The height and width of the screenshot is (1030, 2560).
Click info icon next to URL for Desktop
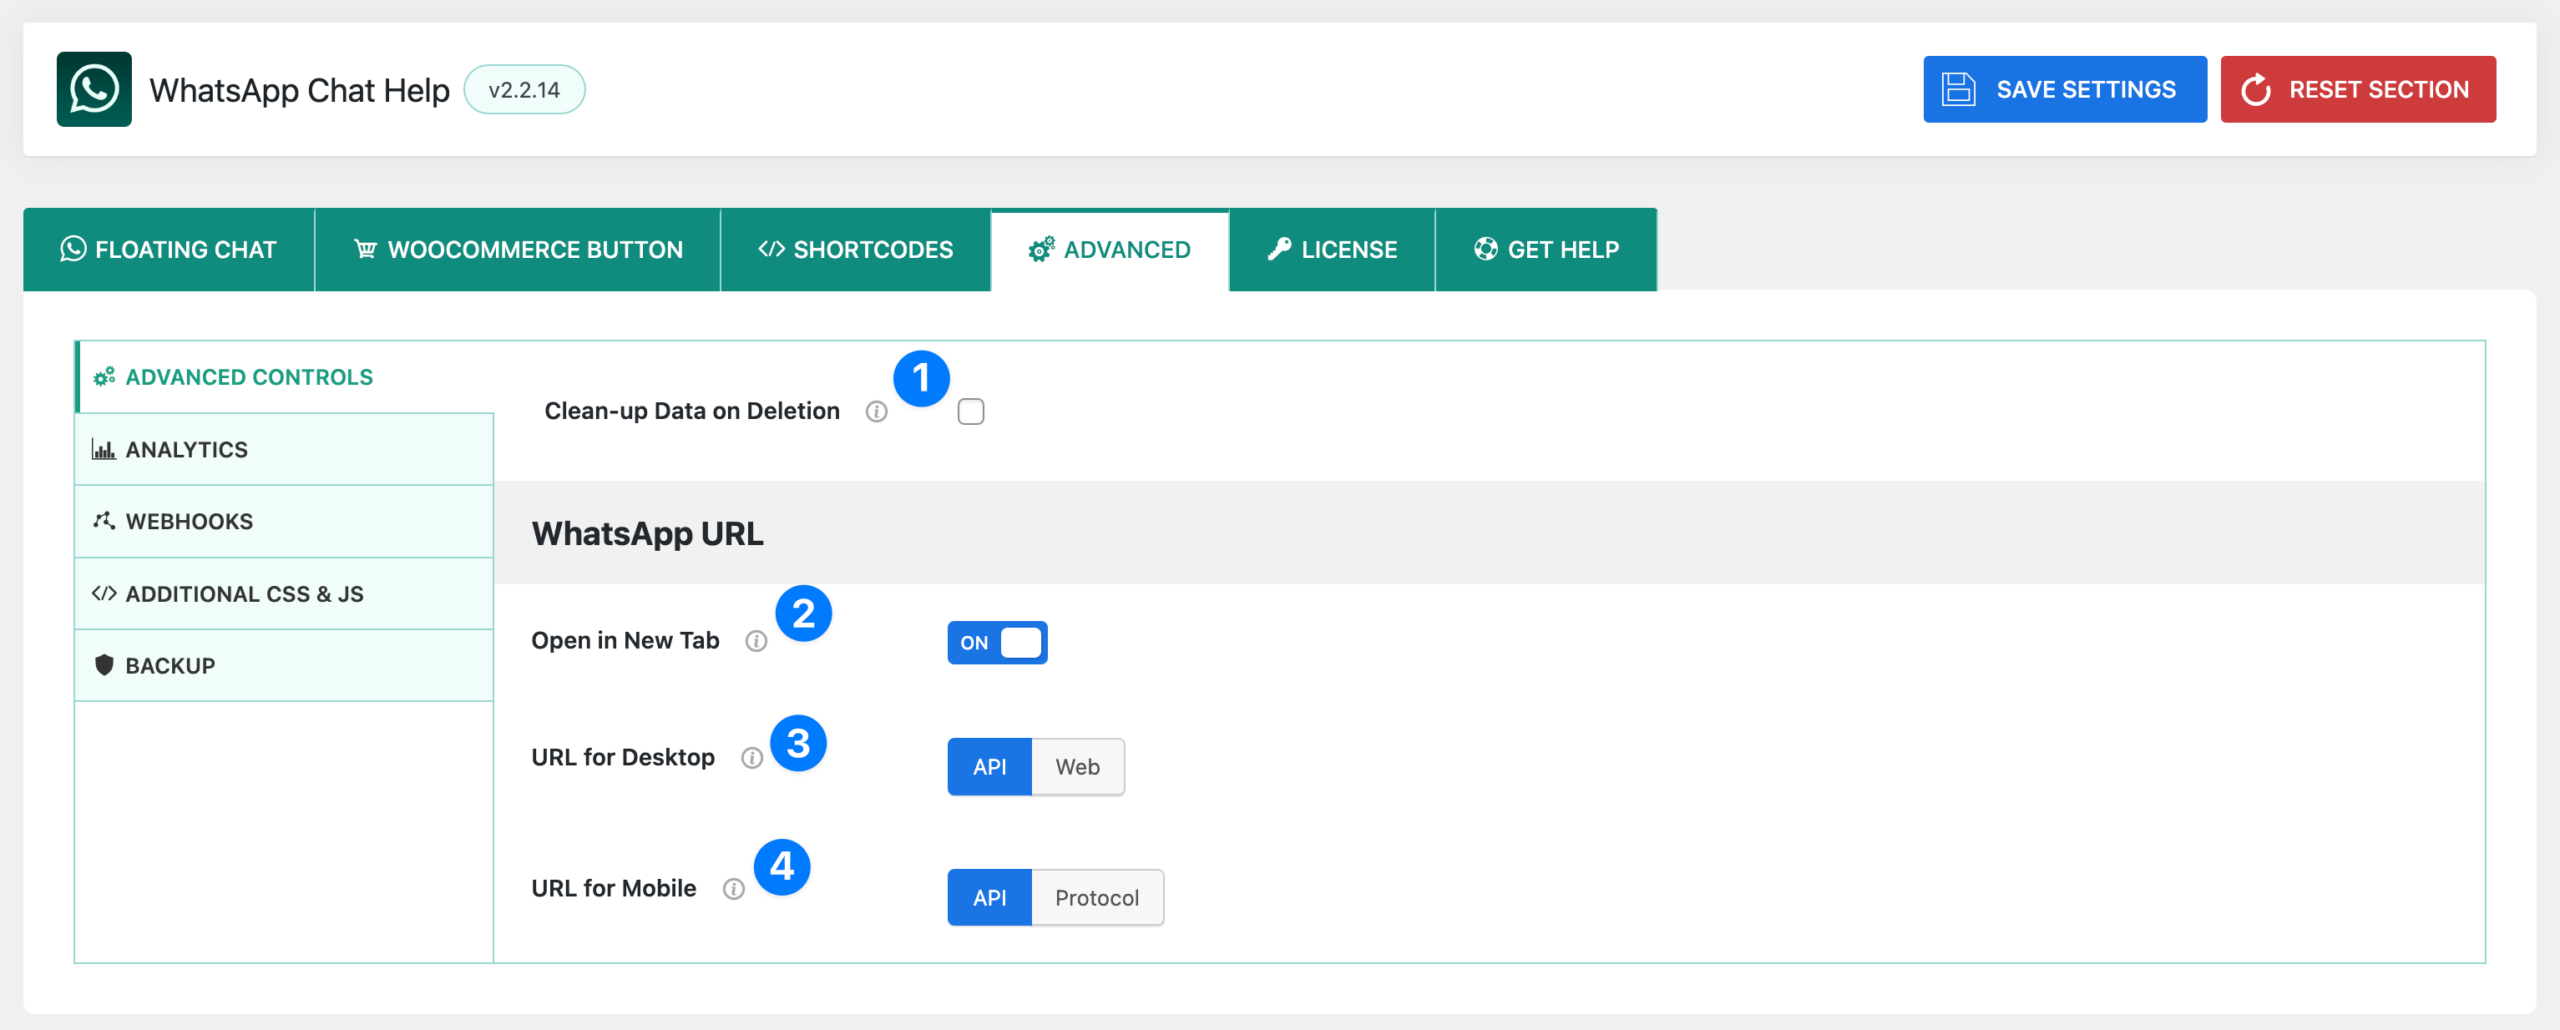tap(752, 758)
